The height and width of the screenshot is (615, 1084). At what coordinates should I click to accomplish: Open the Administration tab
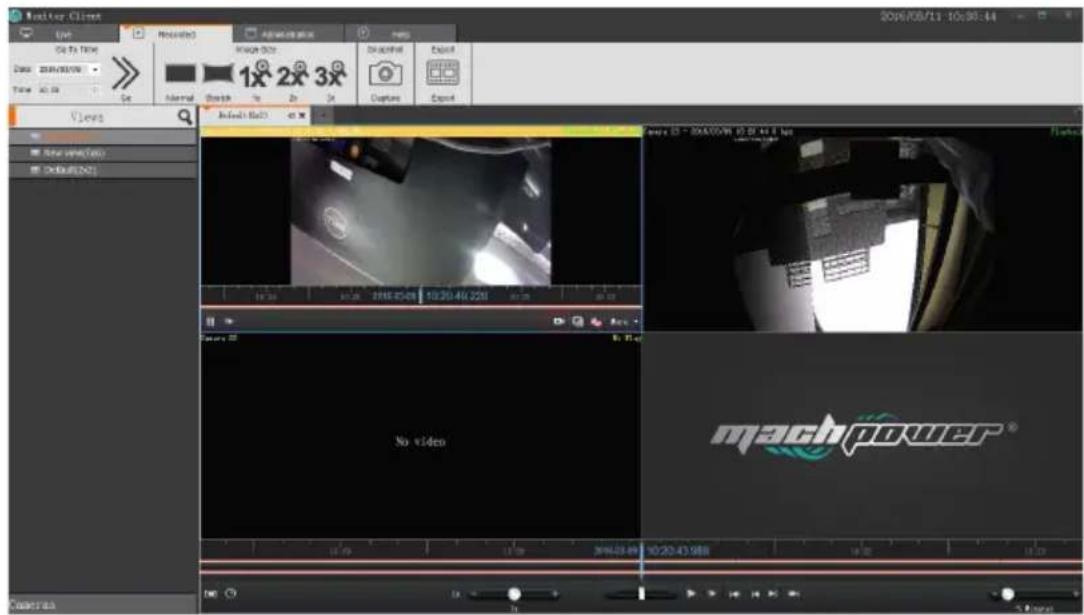[x=288, y=34]
